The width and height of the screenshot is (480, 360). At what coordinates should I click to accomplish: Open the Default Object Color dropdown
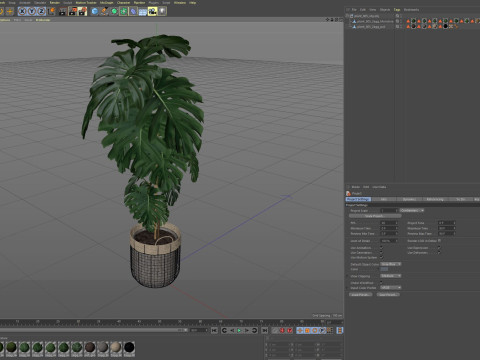tap(391, 264)
